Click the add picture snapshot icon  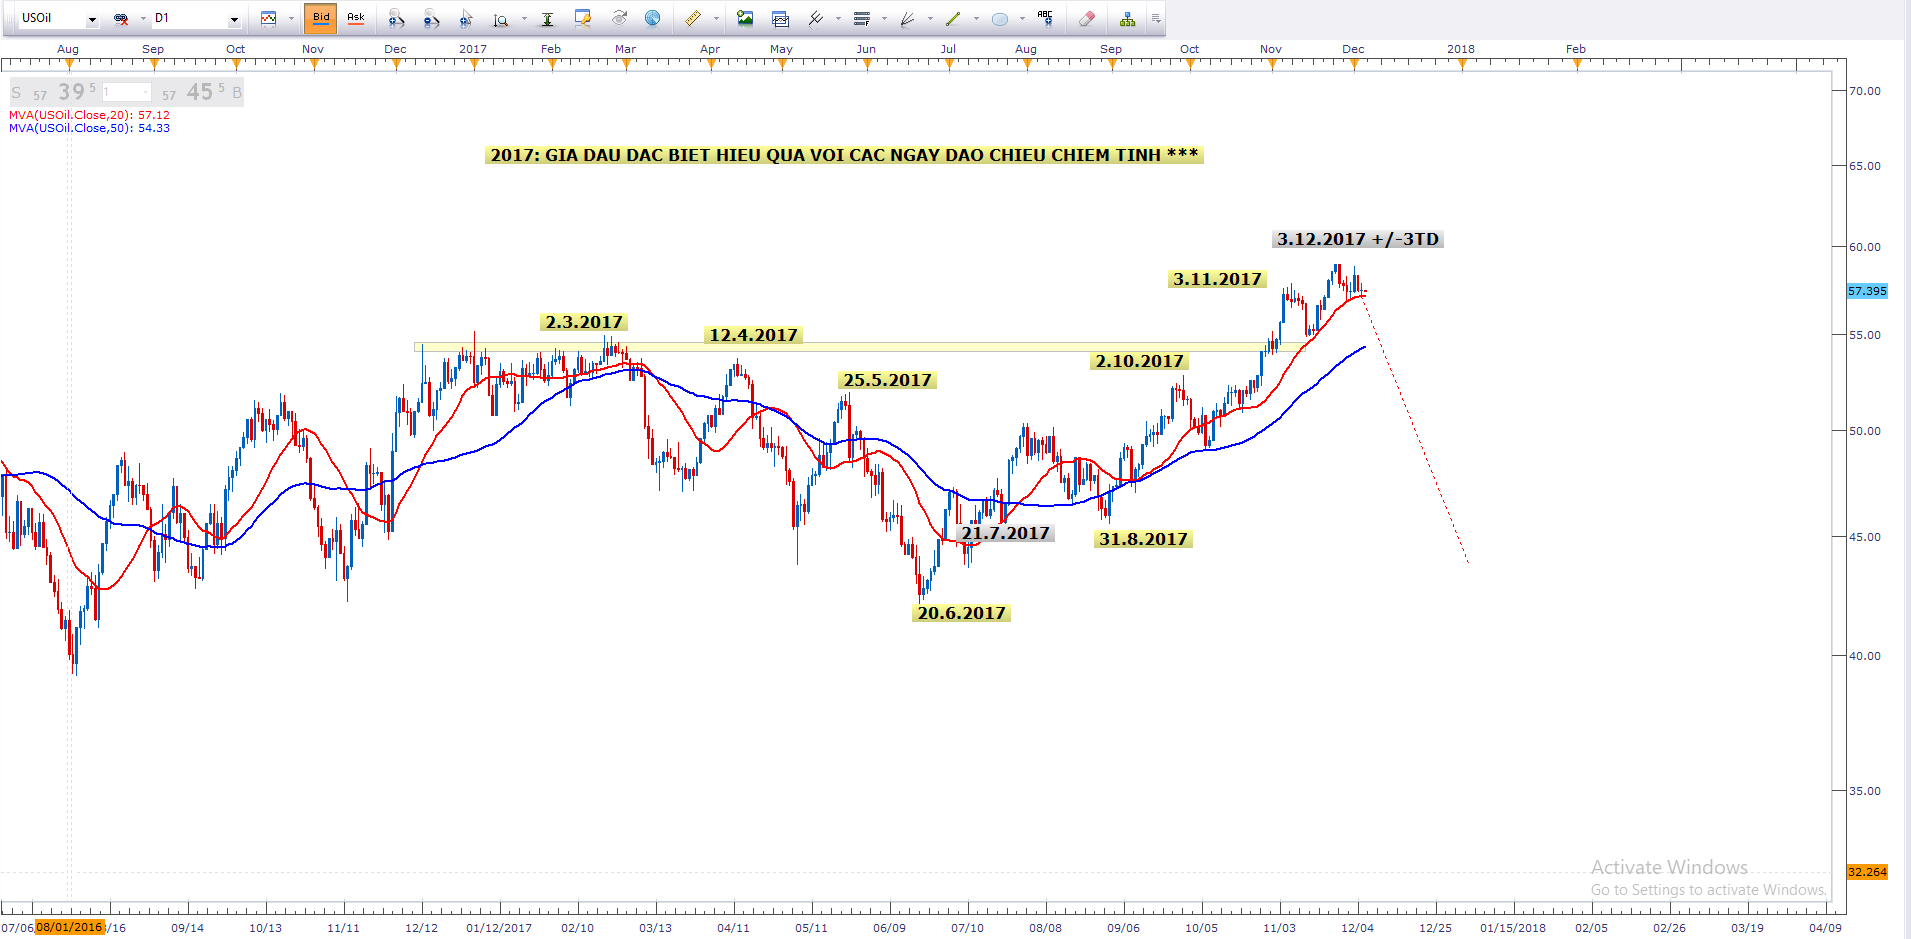[x=745, y=18]
